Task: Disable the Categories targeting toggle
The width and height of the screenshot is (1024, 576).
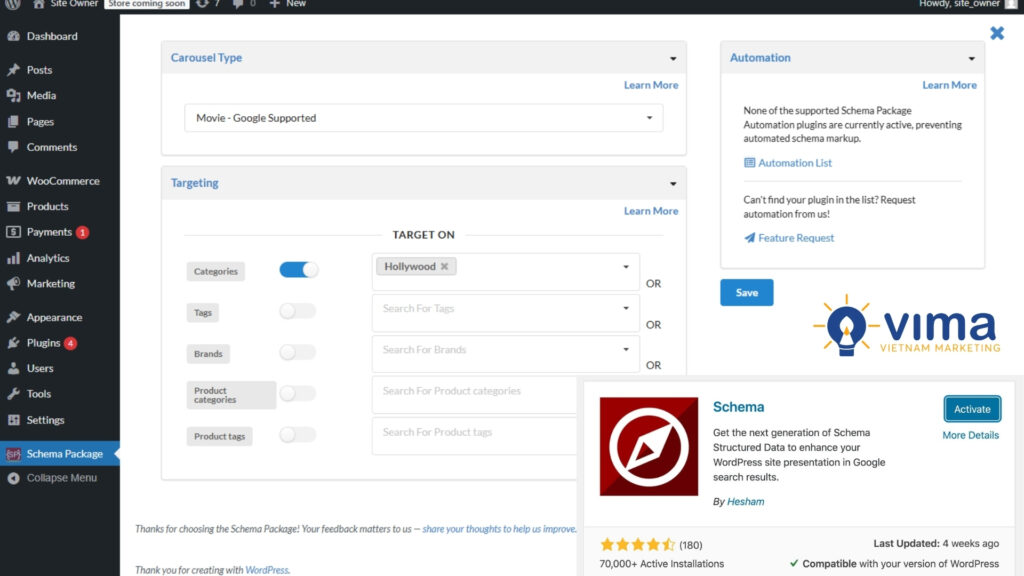Action: 297,270
